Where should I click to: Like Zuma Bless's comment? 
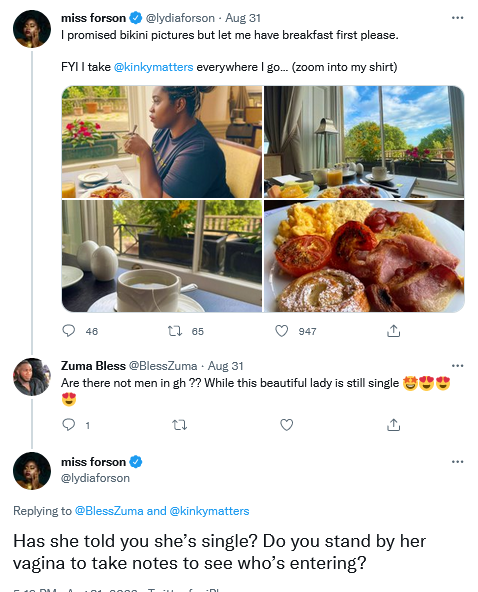(287, 425)
